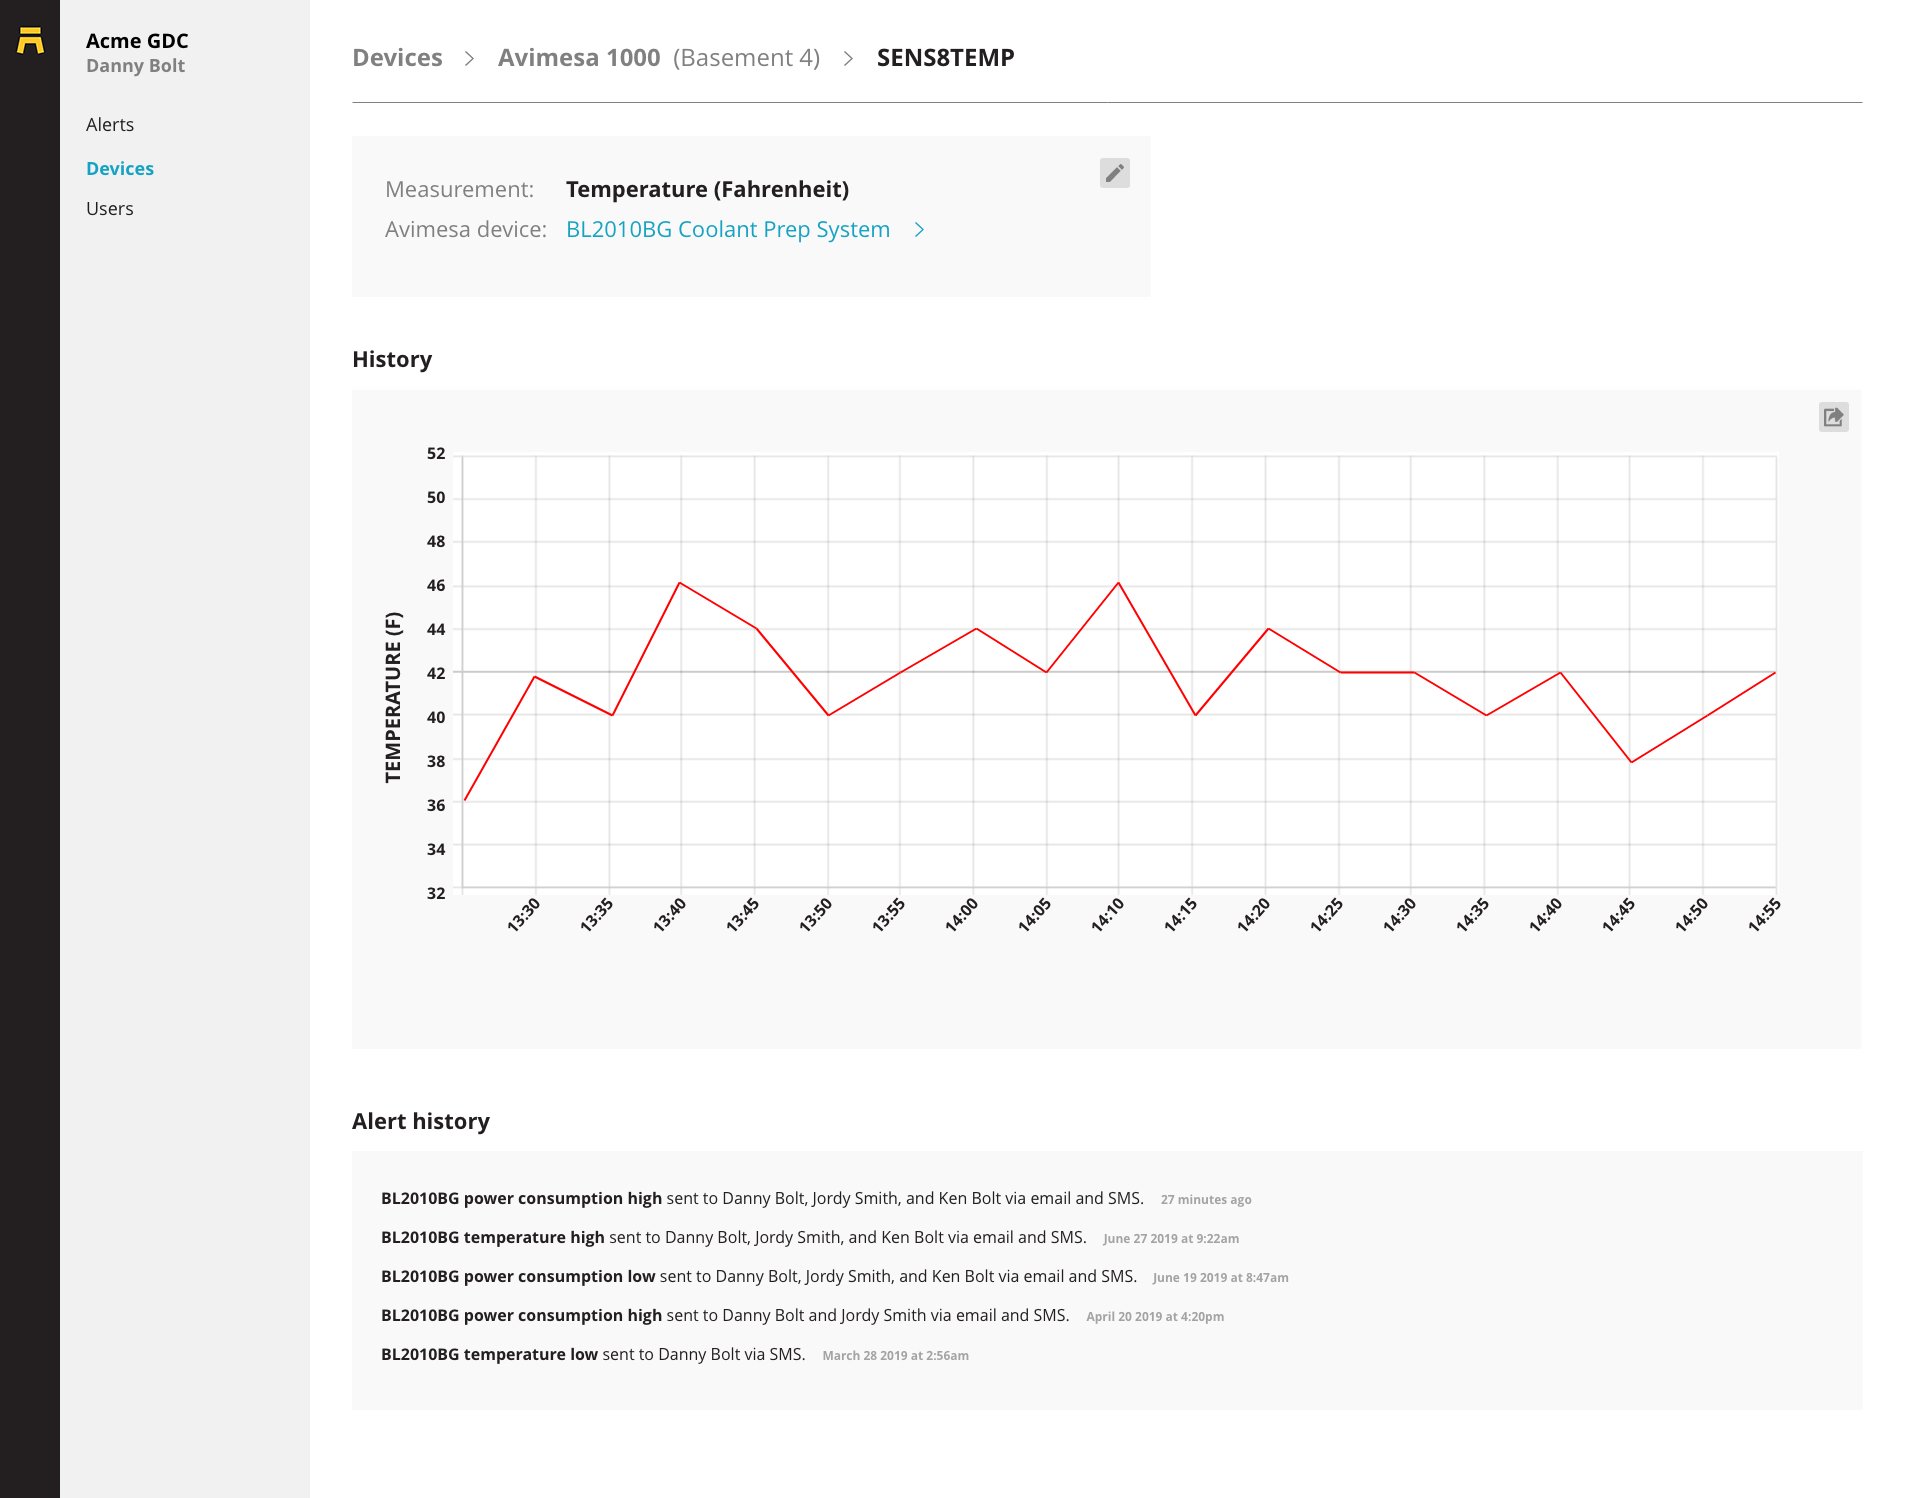Screen dimensions: 1920x1498
Task: Click breadcrumb chevron after Devices
Action: pyautogui.click(x=469, y=58)
